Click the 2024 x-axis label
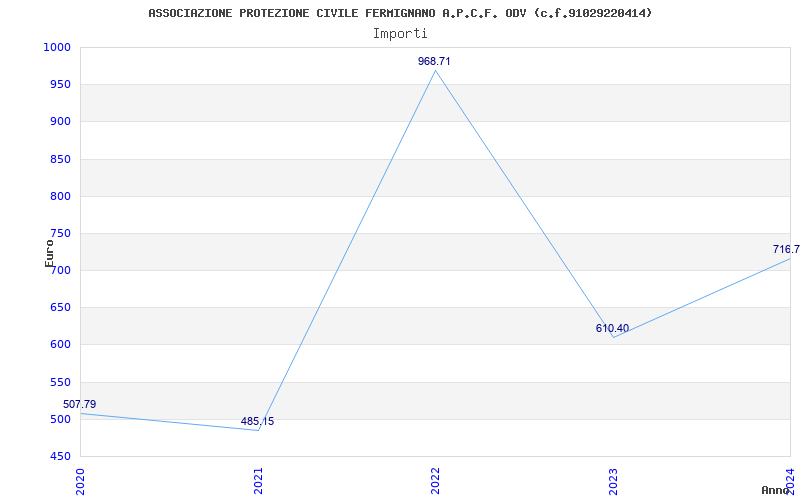 pos(790,480)
